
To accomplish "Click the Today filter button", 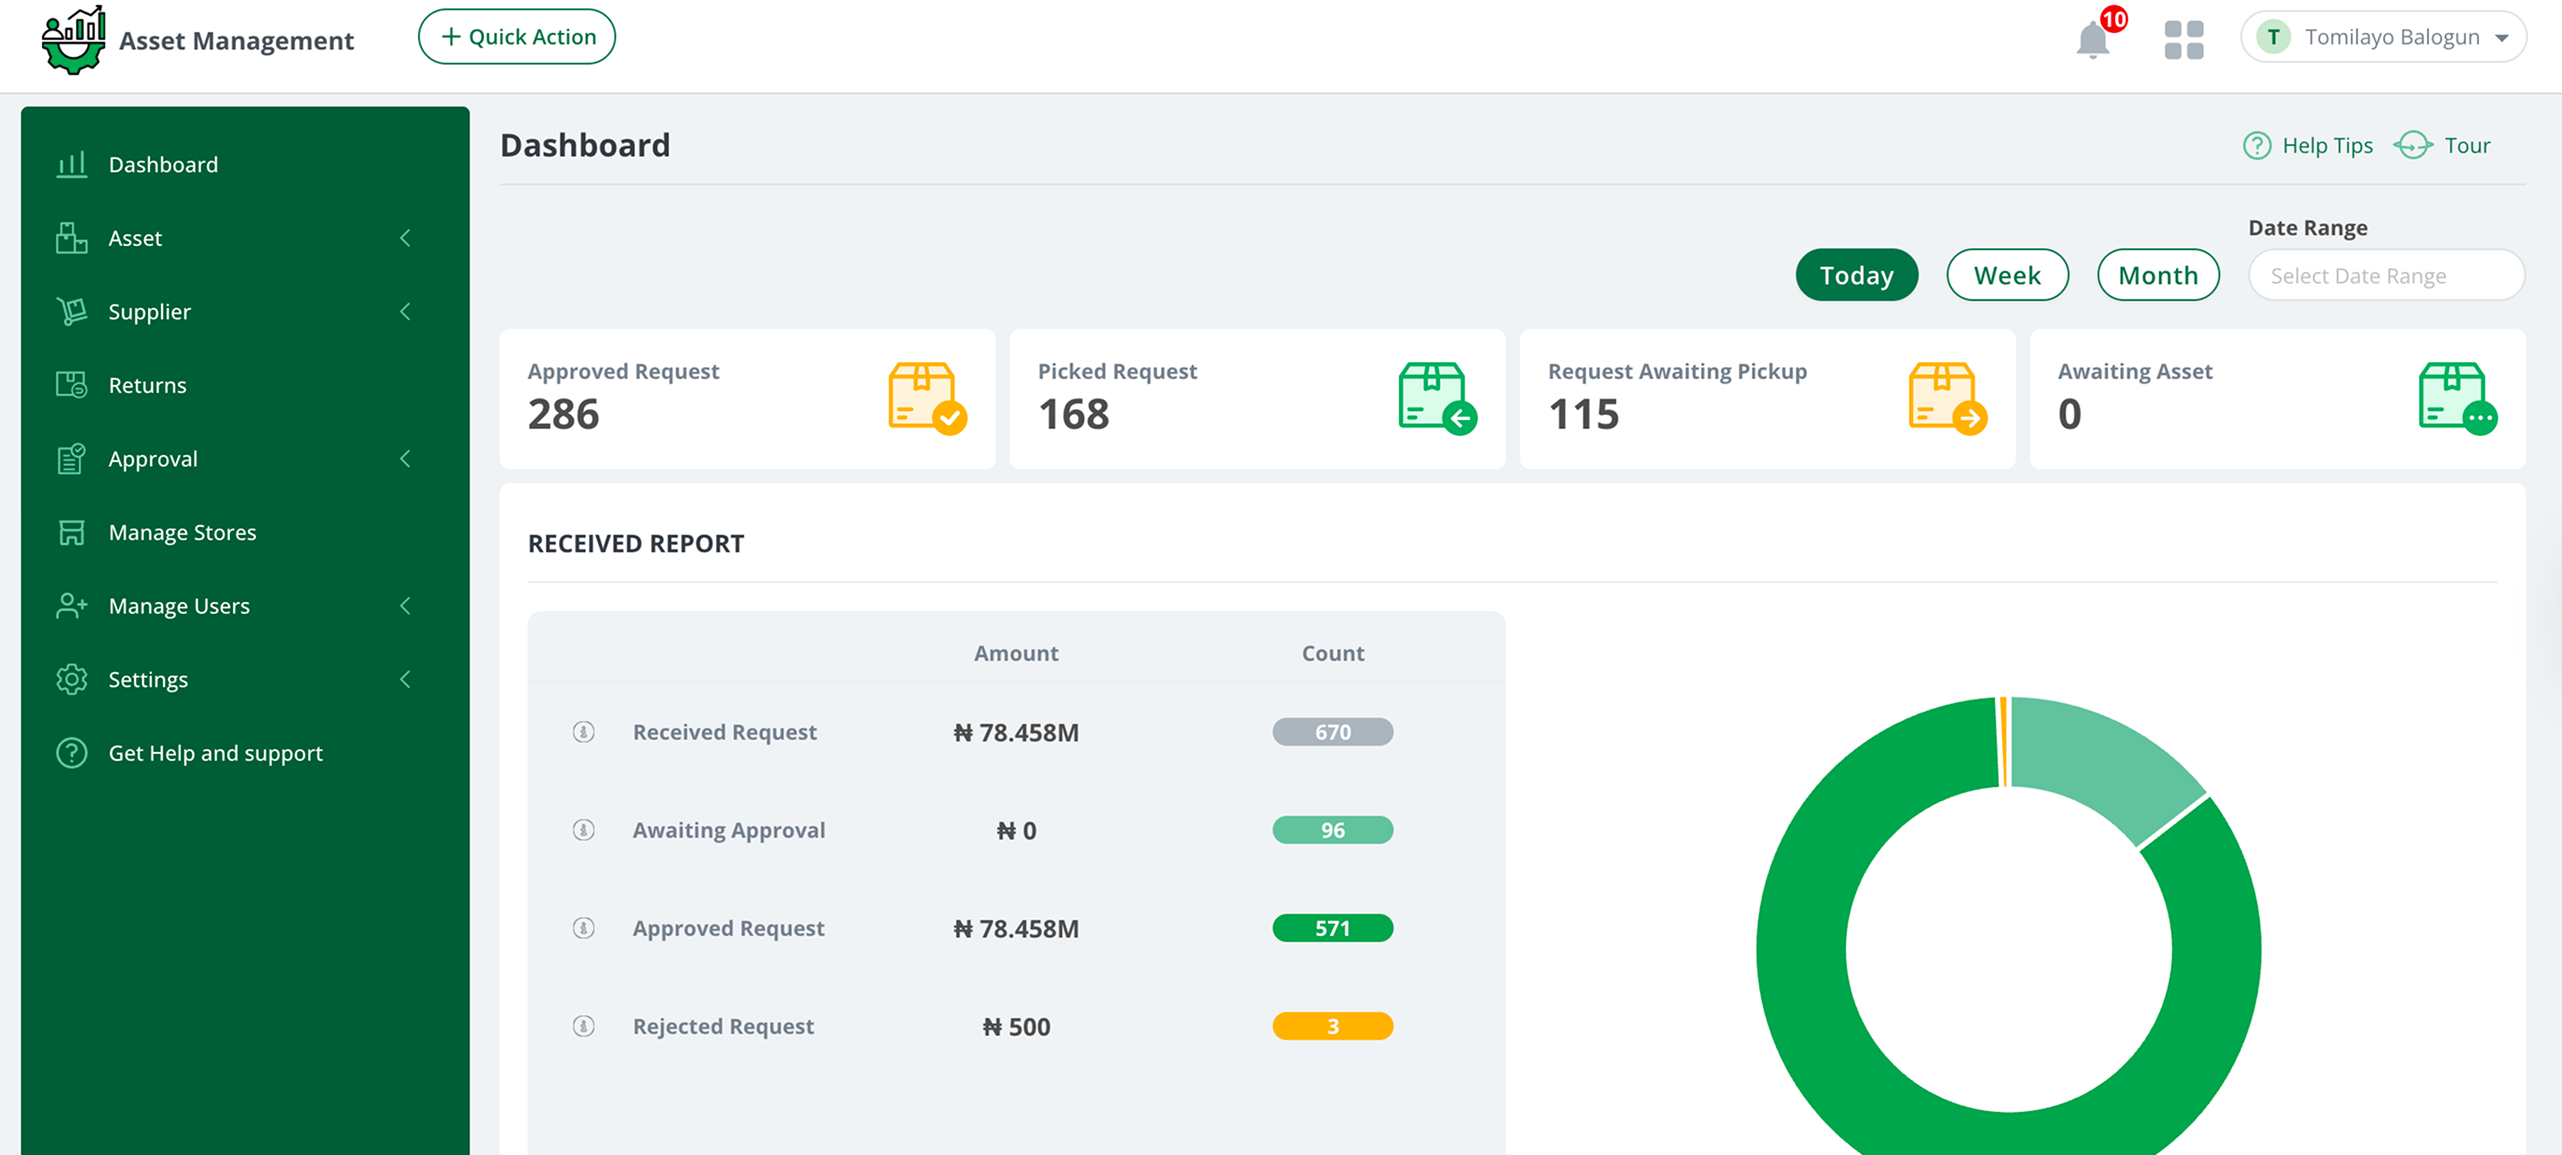I will click(x=1856, y=274).
